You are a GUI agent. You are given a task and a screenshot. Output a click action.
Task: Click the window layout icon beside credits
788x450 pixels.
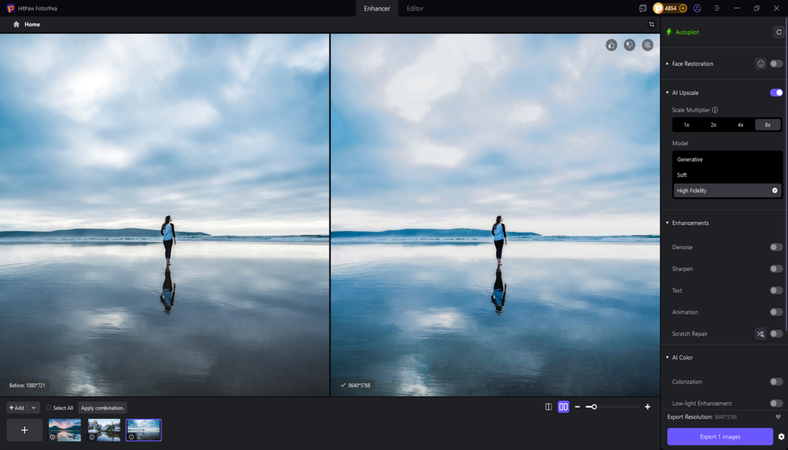pos(642,9)
